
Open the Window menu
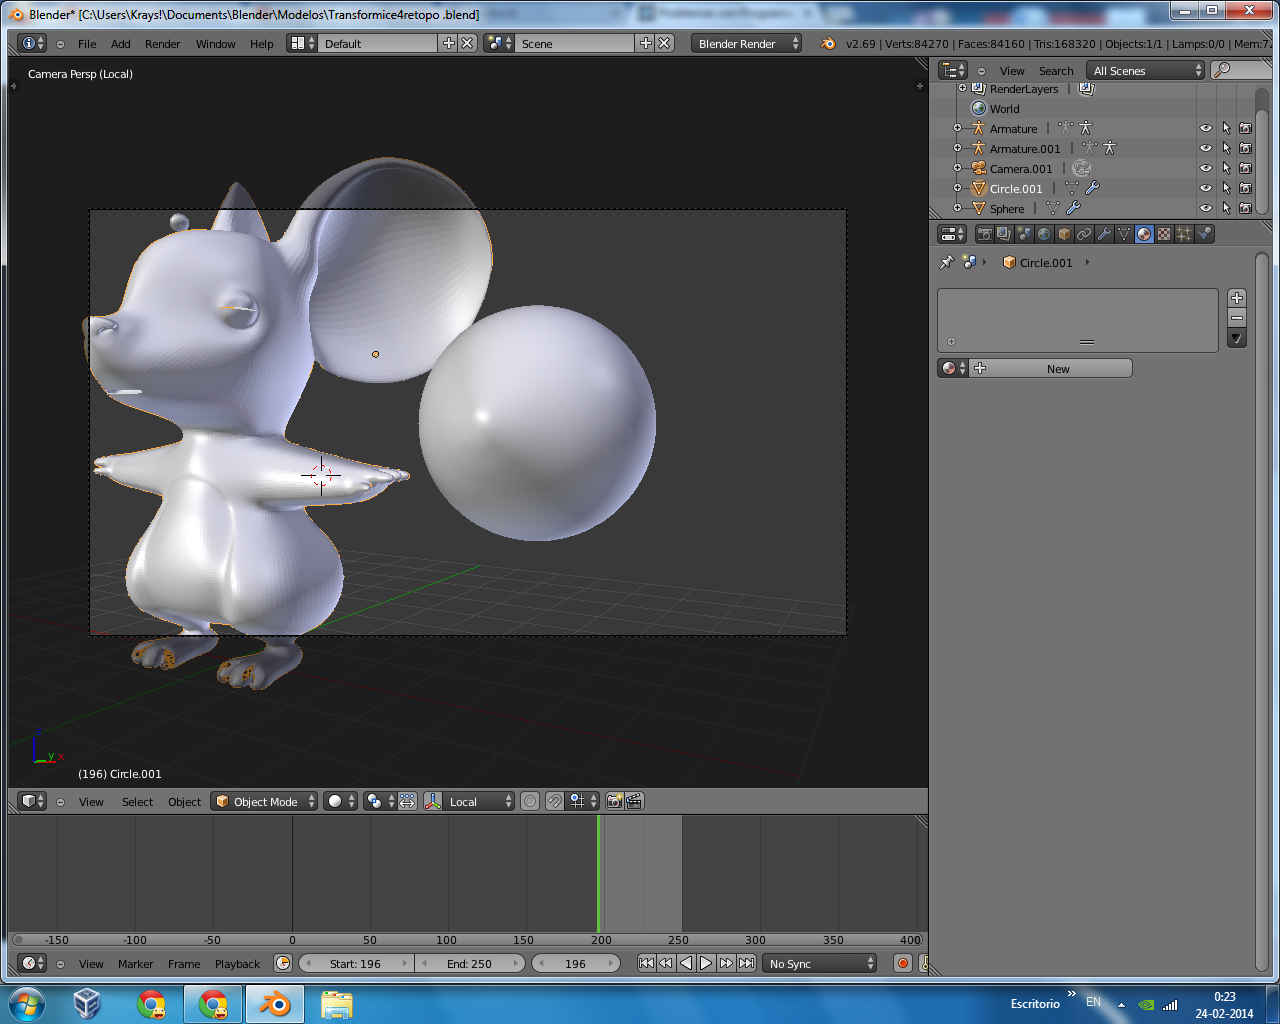tap(216, 44)
